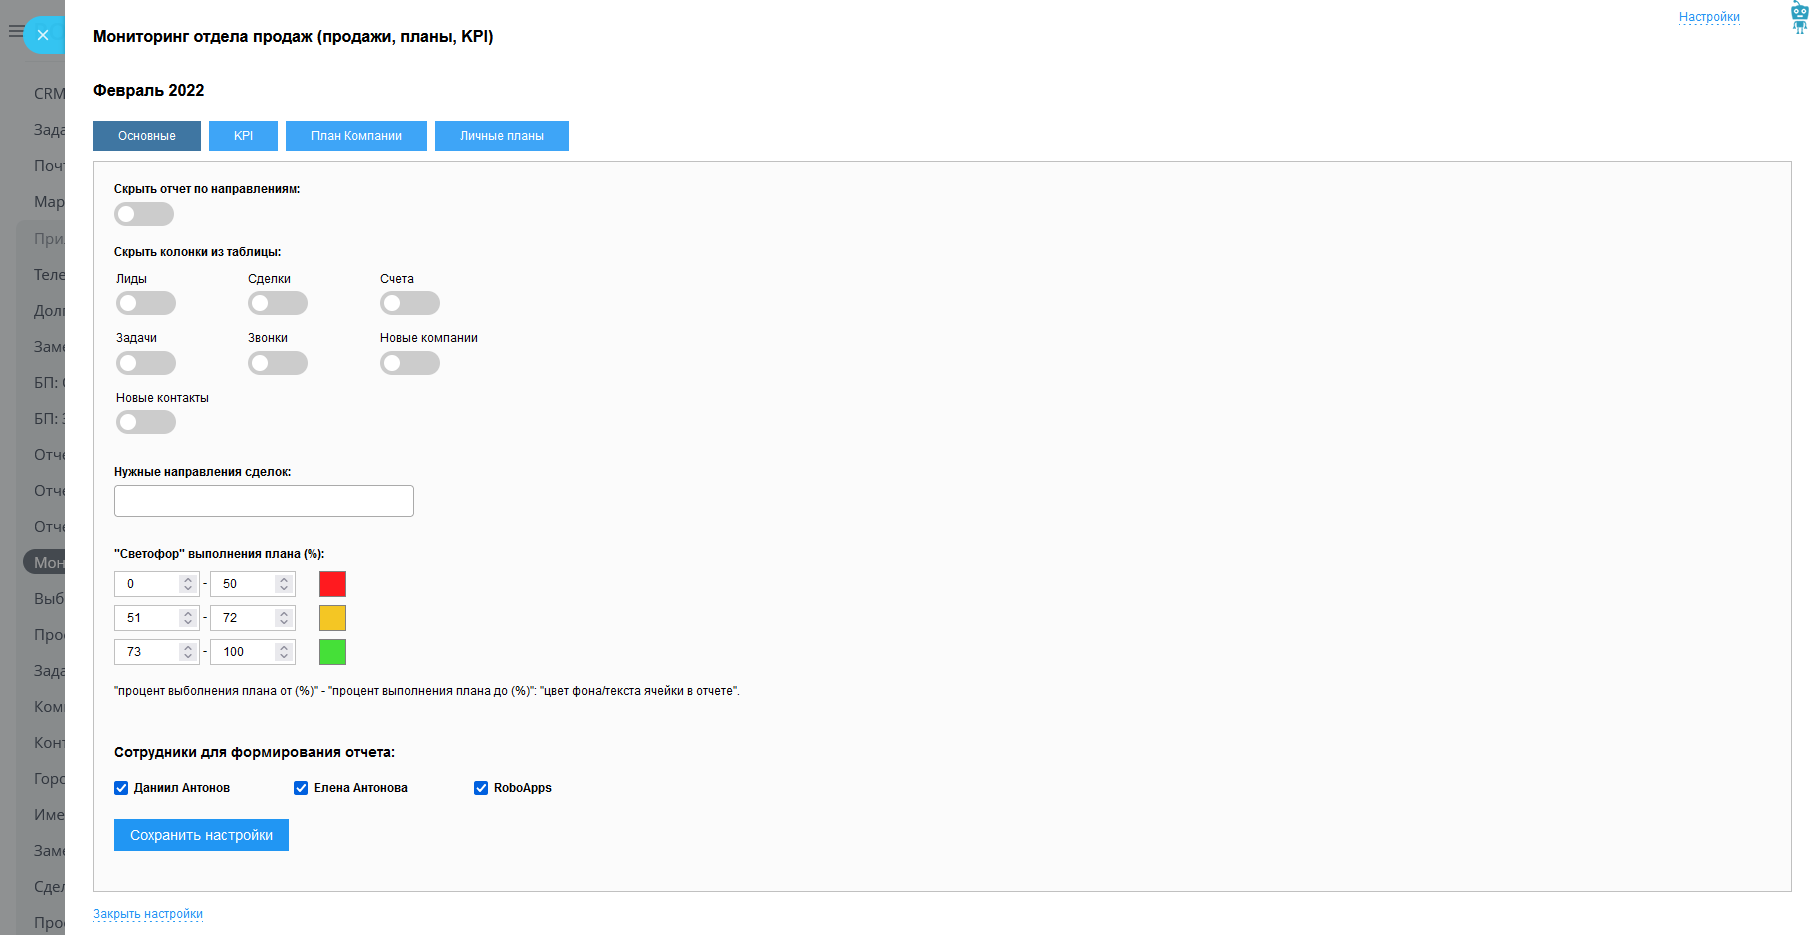Screen dimensions: 1818x935
Task: Click the Закрыть настройки link
Action: click(x=148, y=914)
